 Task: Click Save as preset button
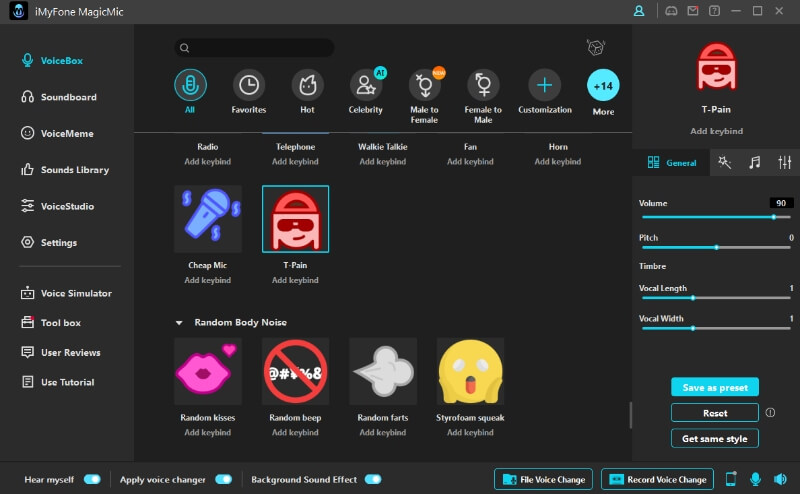[x=715, y=387]
